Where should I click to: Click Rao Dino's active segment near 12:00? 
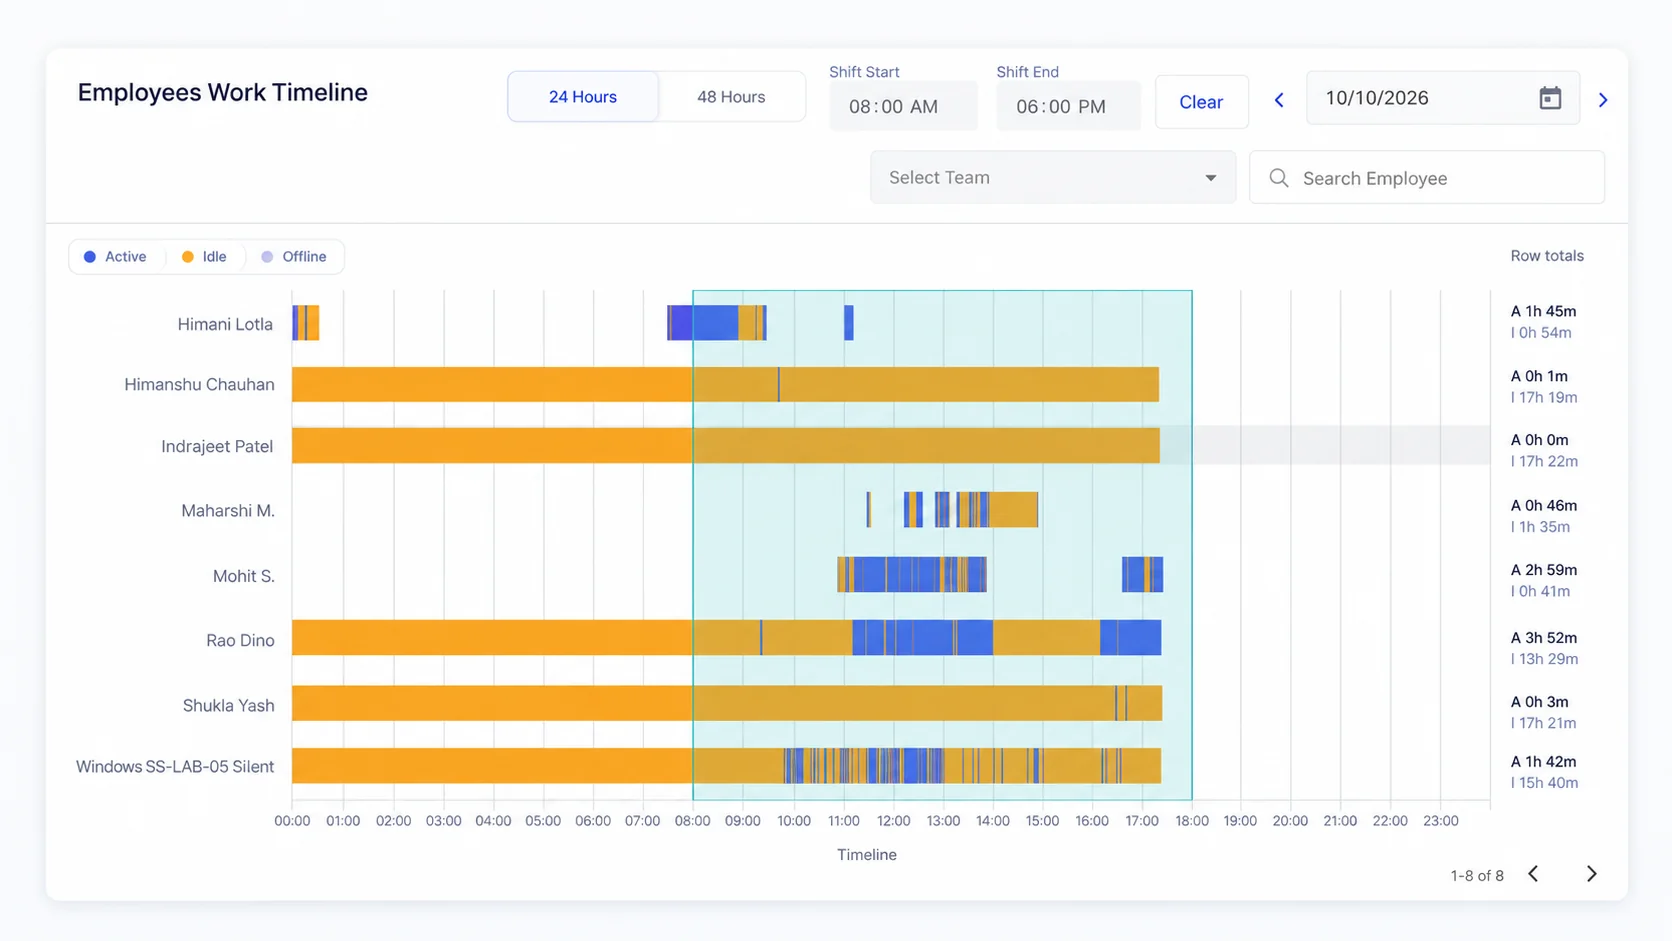(x=922, y=638)
